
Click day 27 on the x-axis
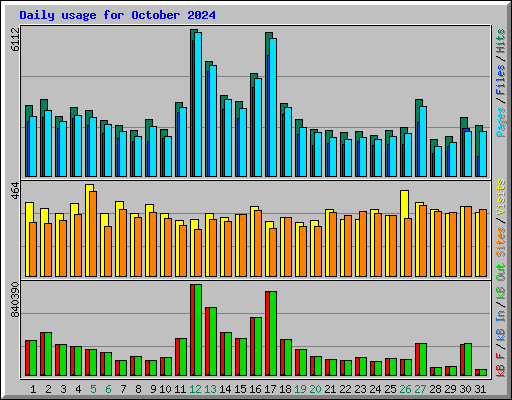coord(420,389)
